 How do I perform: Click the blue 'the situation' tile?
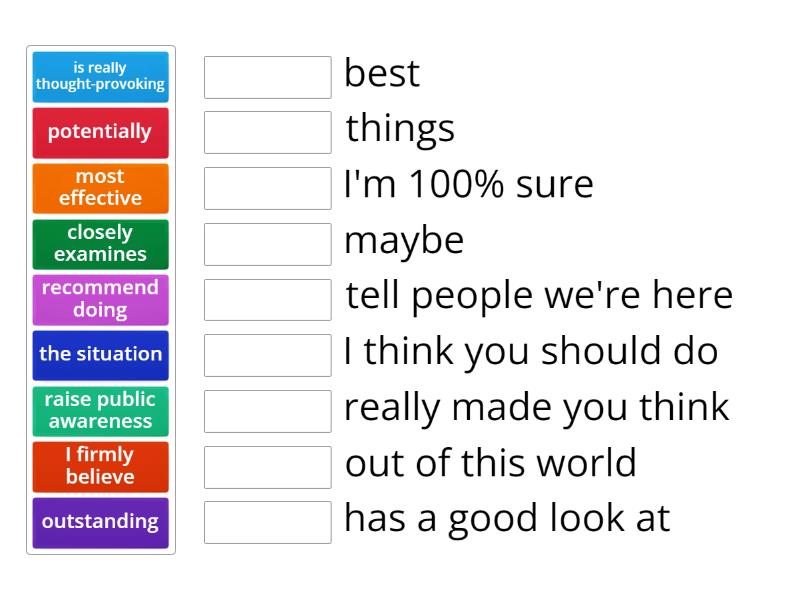(x=101, y=355)
